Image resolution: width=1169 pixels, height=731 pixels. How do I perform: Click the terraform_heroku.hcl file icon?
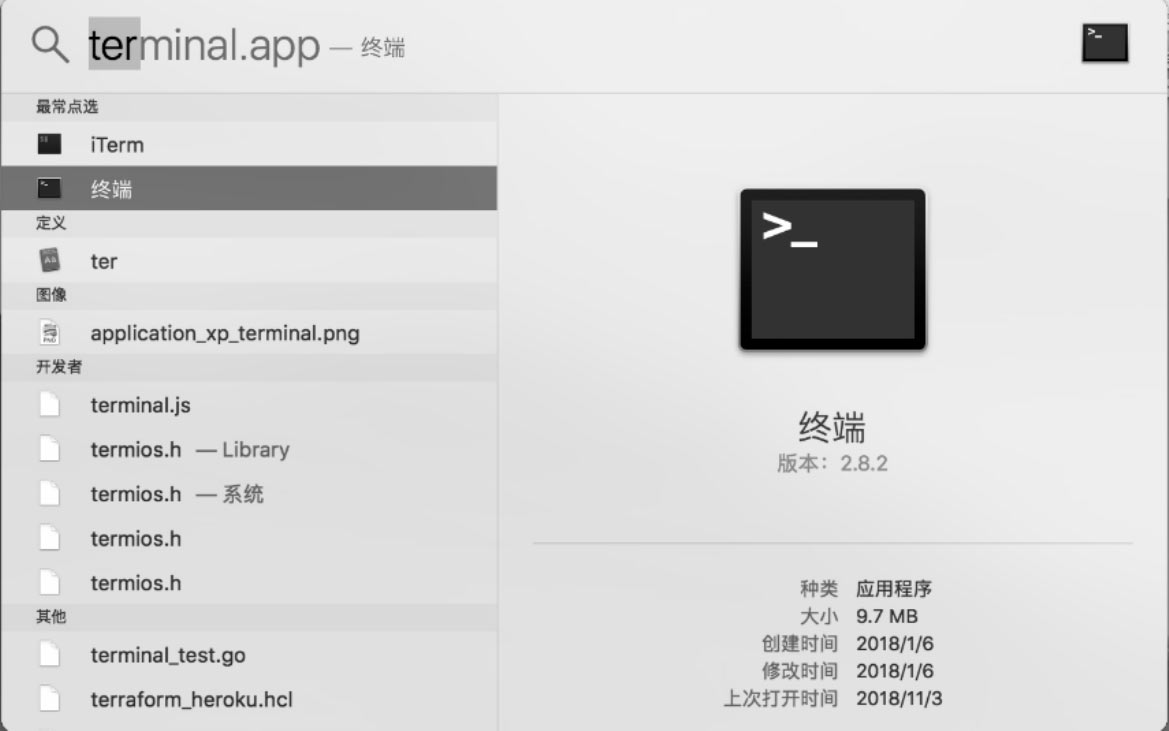click(49, 699)
